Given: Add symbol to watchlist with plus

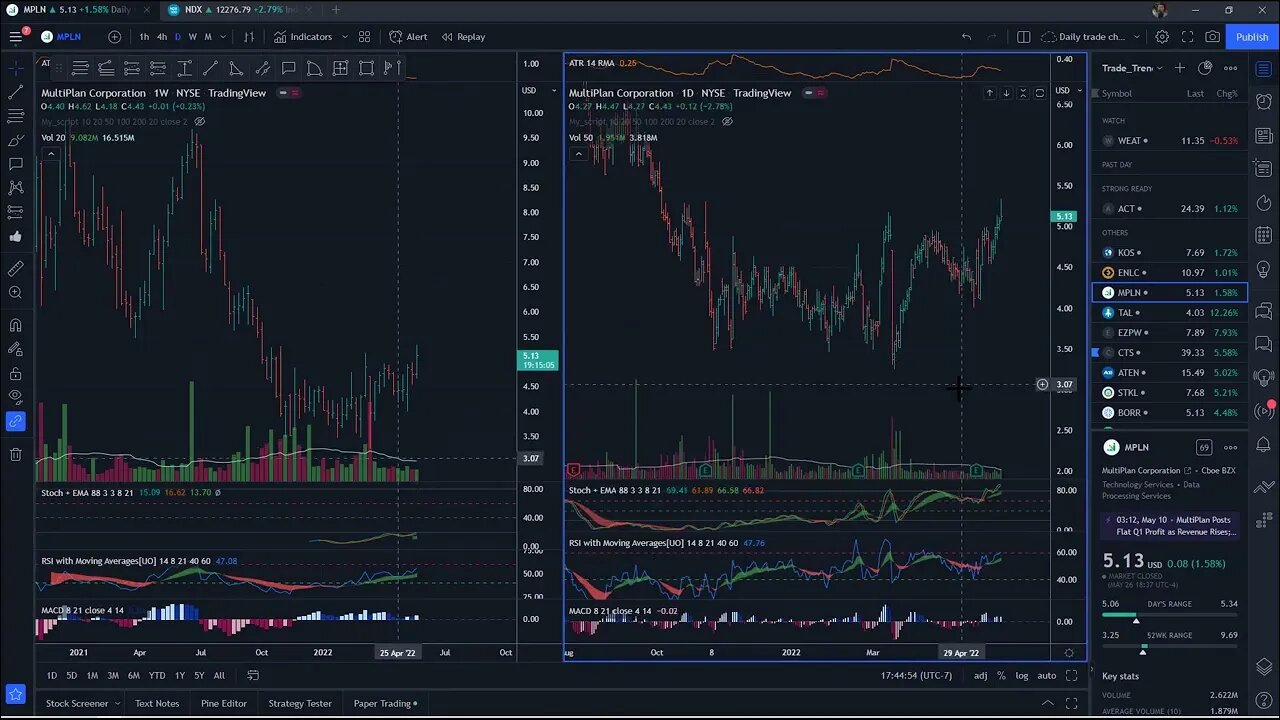Looking at the screenshot, I should [1180, 68].
